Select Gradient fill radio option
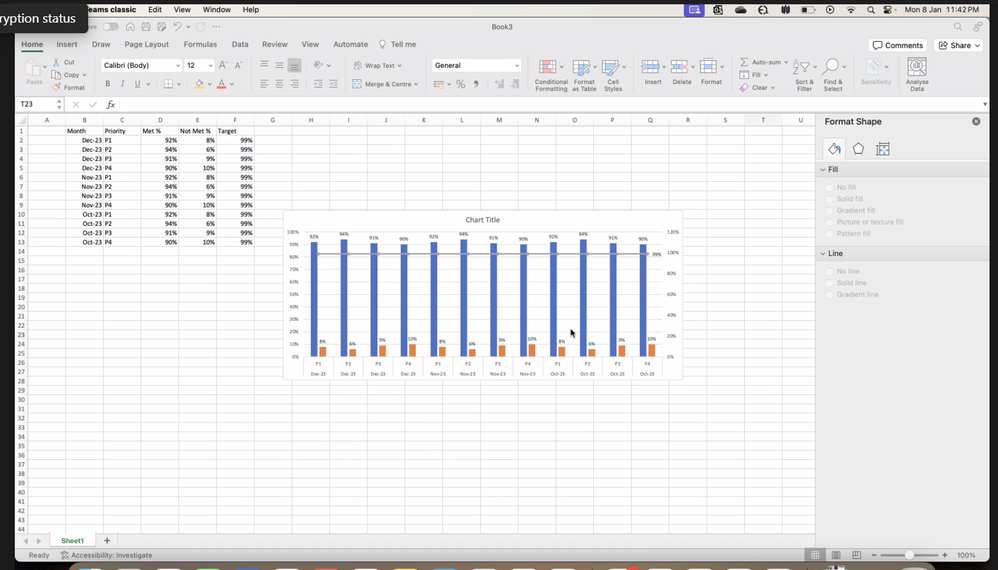Viewport: 998px width, 570px height. pos(829,211)
